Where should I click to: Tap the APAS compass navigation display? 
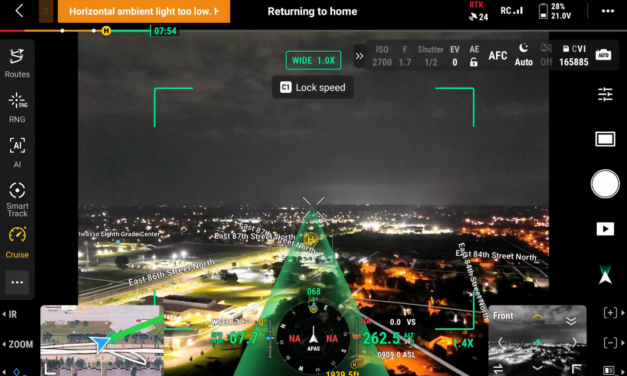(x=314, y=338)
